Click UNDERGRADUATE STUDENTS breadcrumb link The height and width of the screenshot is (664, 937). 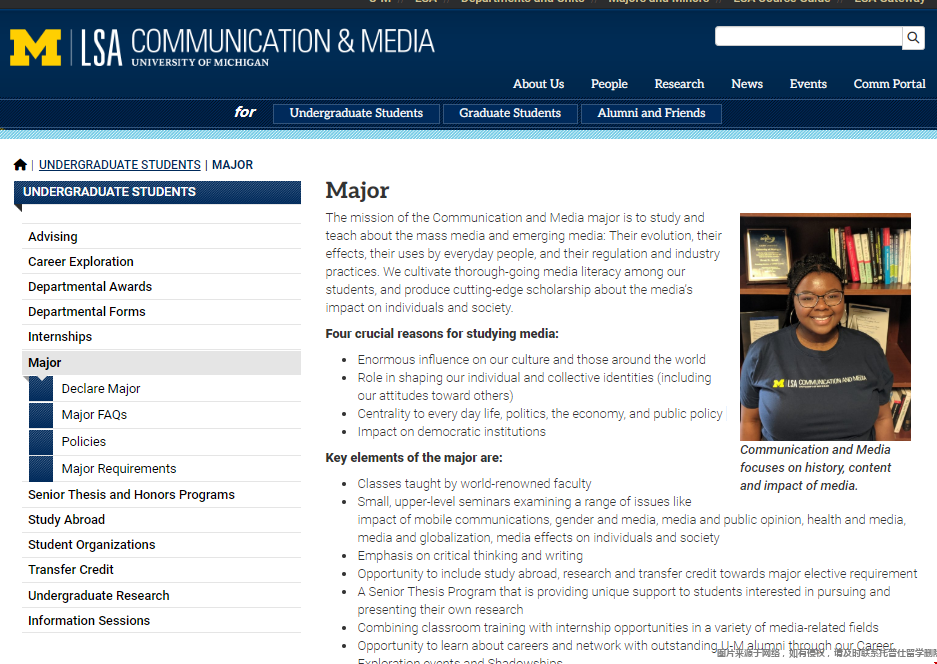120,164
